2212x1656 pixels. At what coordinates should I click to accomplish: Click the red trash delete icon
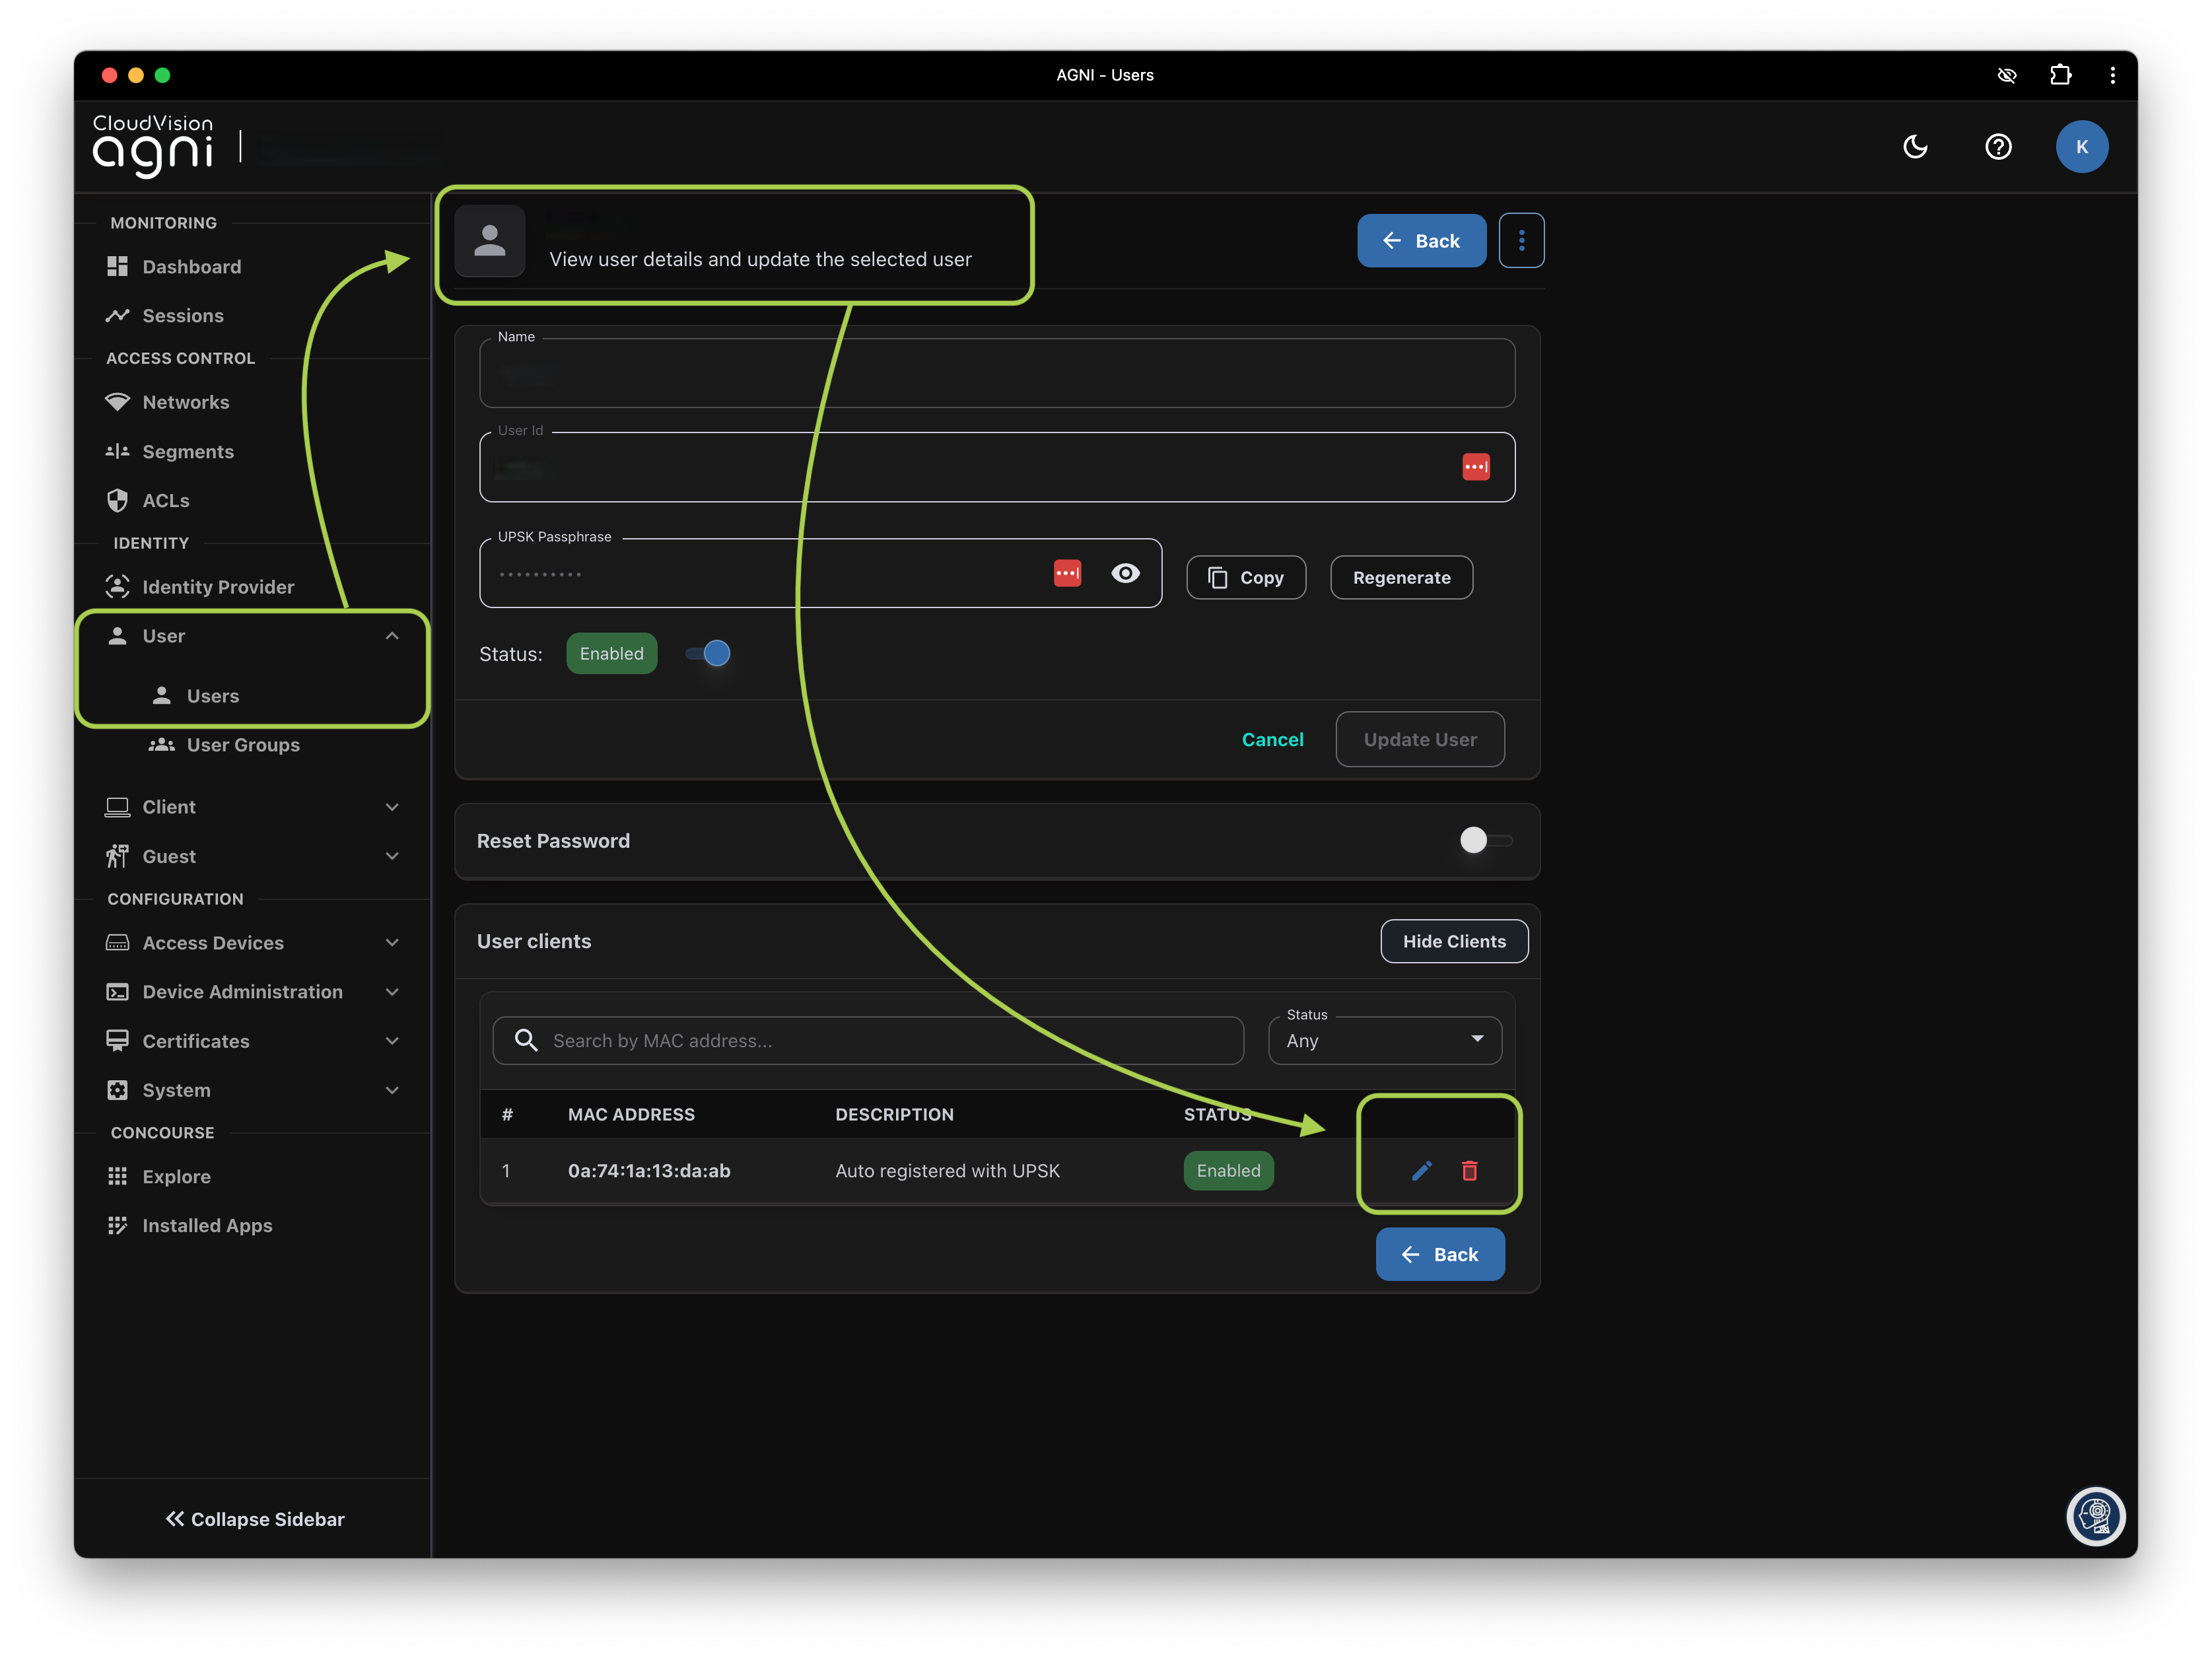(1469, 1170)
